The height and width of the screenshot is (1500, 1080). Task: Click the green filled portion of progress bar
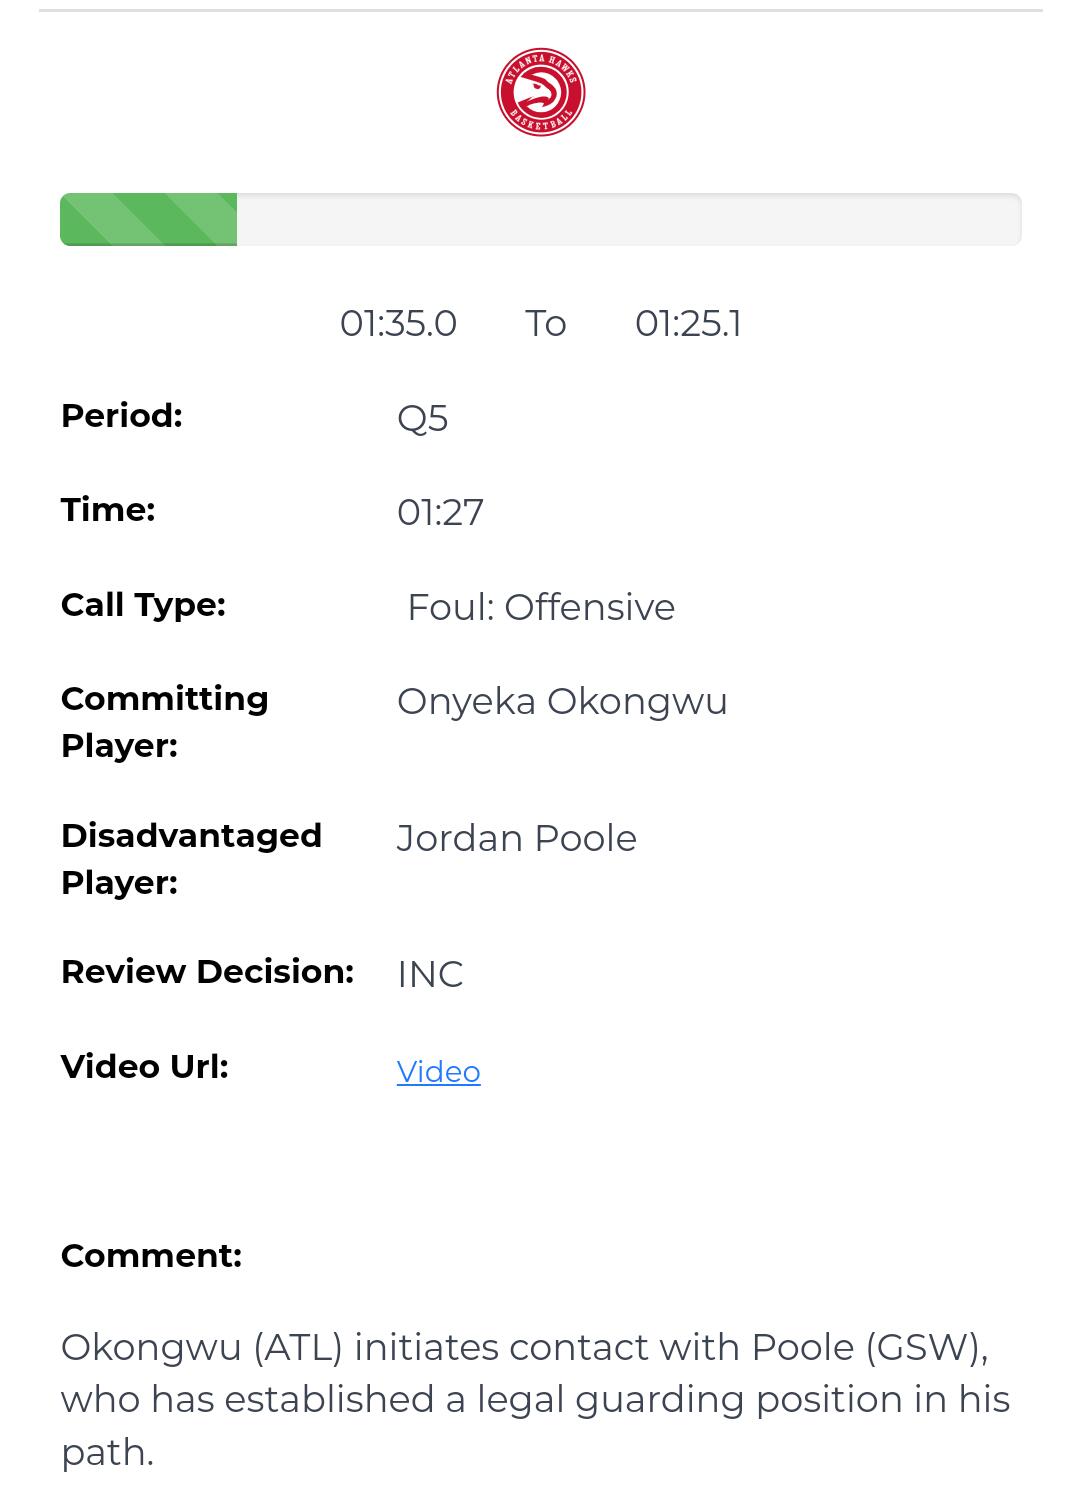[148, 219]
